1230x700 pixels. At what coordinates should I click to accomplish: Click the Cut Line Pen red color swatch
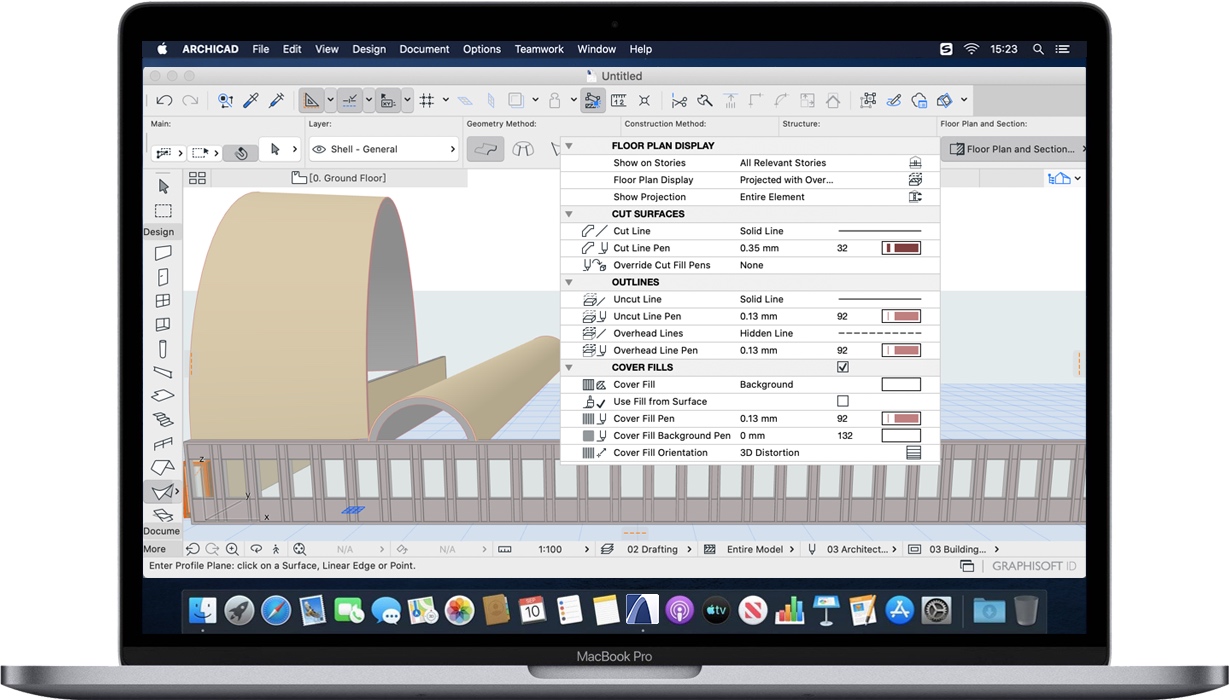(899, 248)
